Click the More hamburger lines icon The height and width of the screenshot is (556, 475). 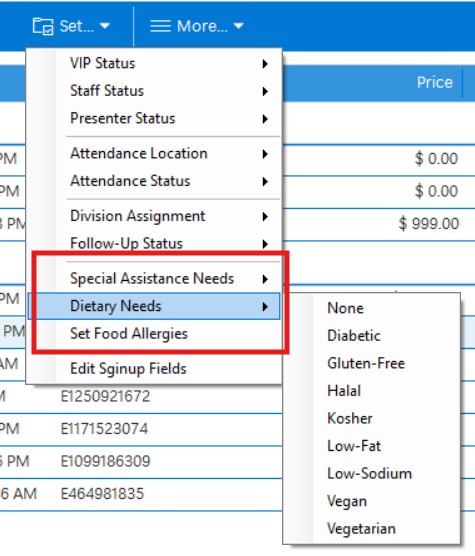pos(160,26)
